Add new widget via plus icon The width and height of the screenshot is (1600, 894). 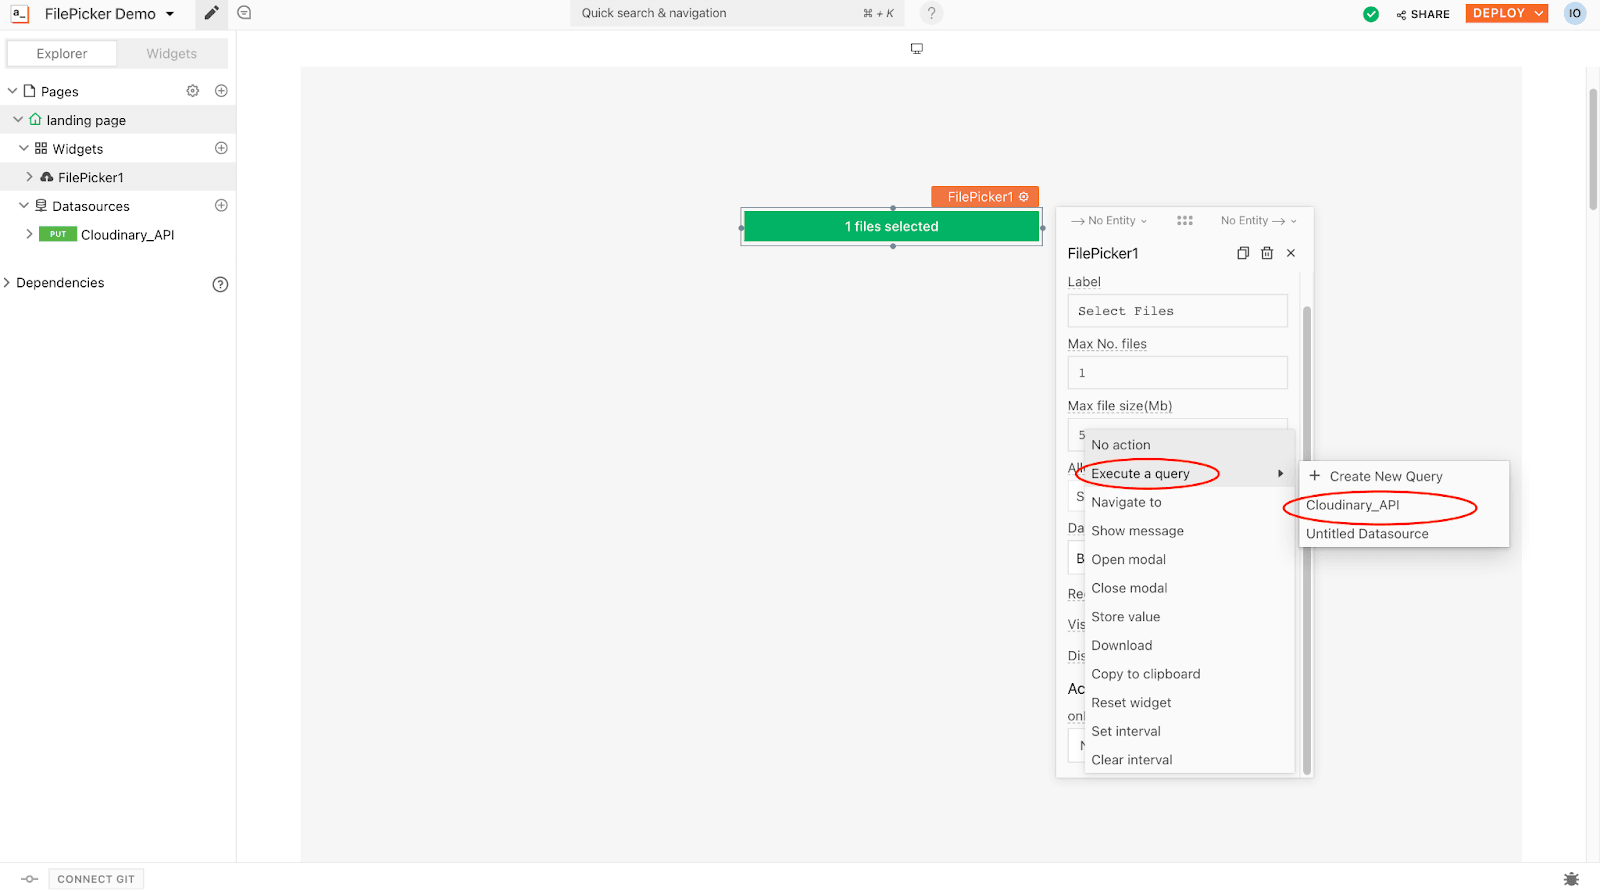pos(221,148)
